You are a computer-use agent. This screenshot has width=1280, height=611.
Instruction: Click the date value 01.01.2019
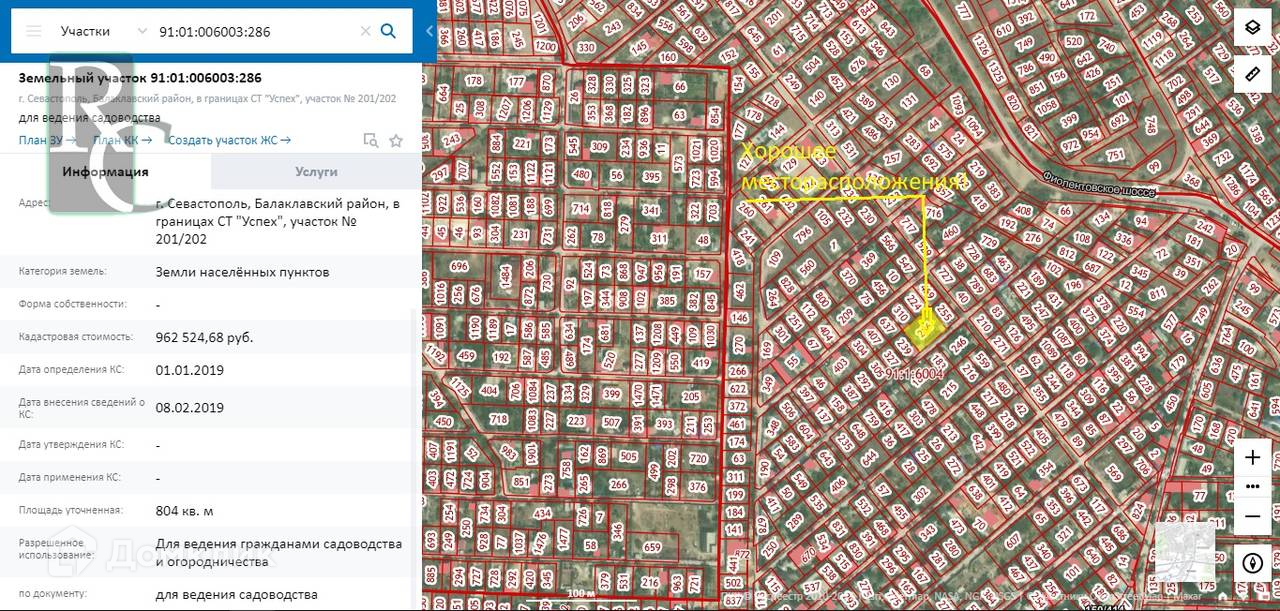pyautogui.click(x=190, y=370)
